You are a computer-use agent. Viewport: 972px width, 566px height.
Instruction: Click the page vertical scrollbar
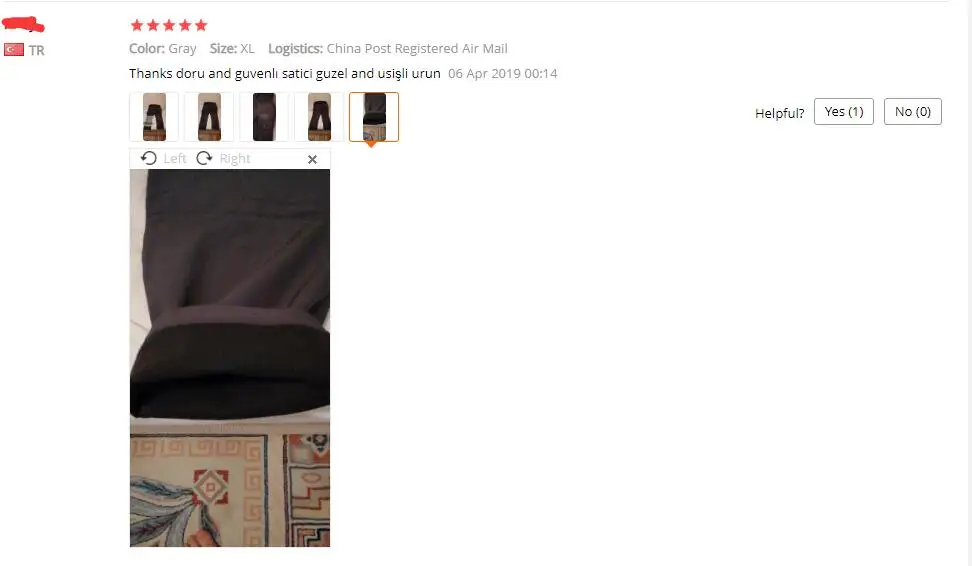(968, 283)
